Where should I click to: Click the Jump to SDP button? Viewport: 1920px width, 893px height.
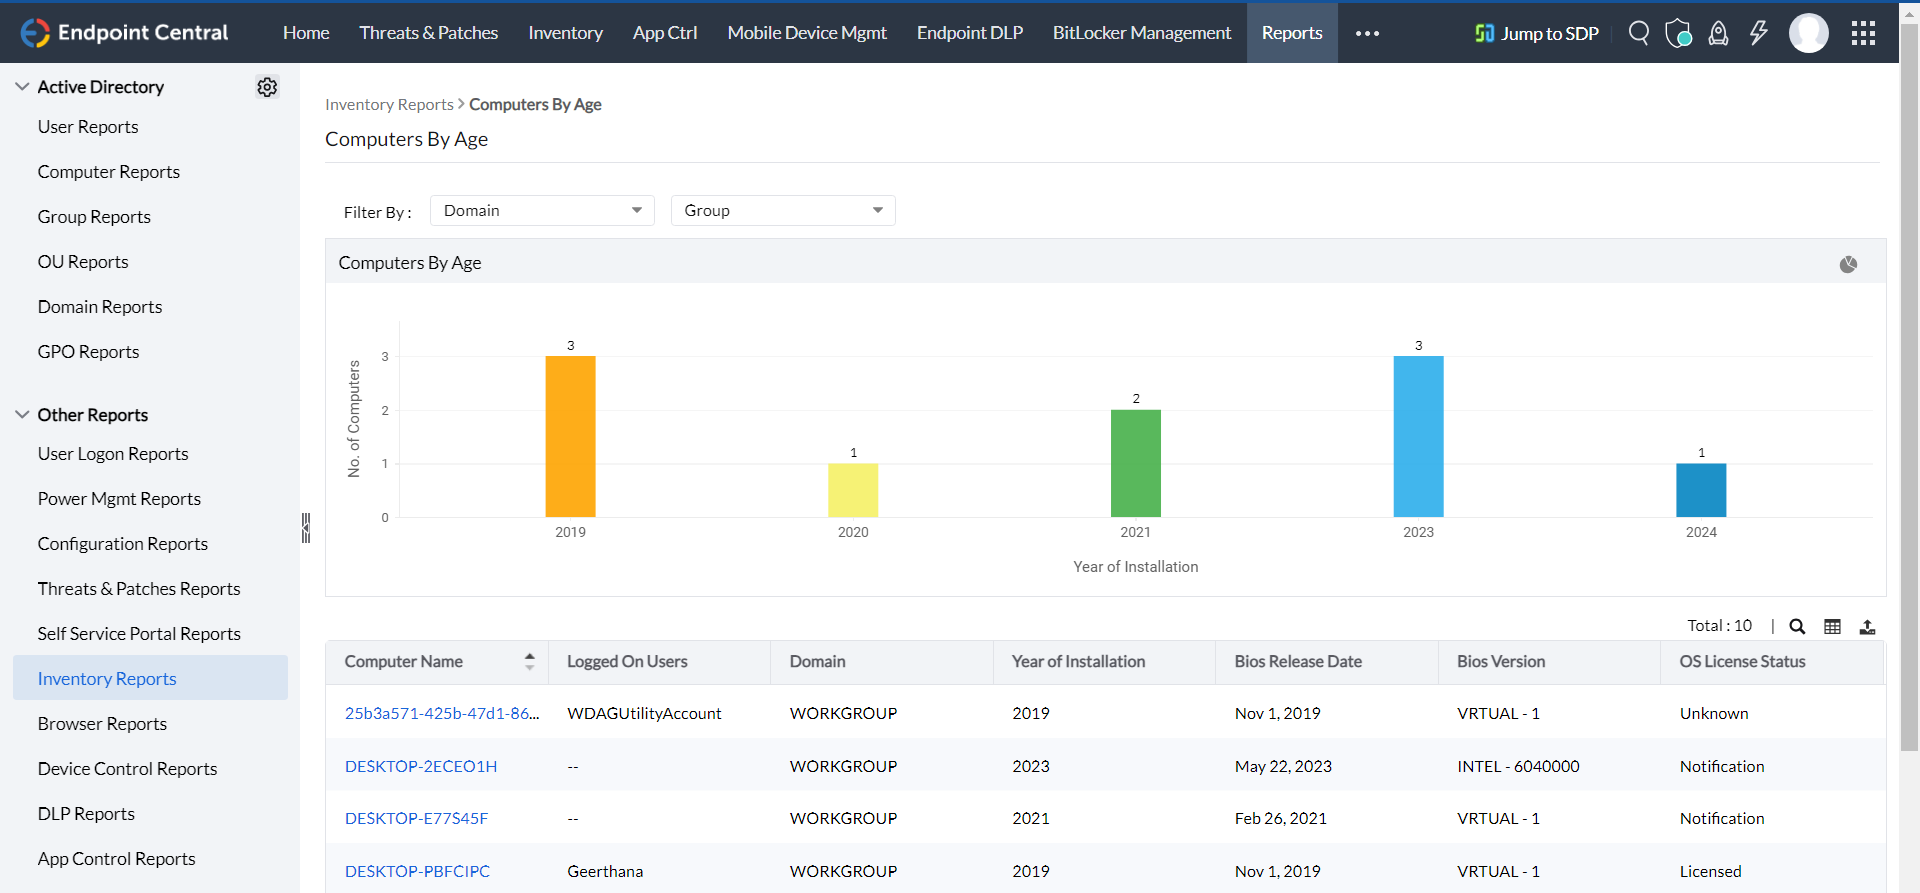click(1537, 33)
